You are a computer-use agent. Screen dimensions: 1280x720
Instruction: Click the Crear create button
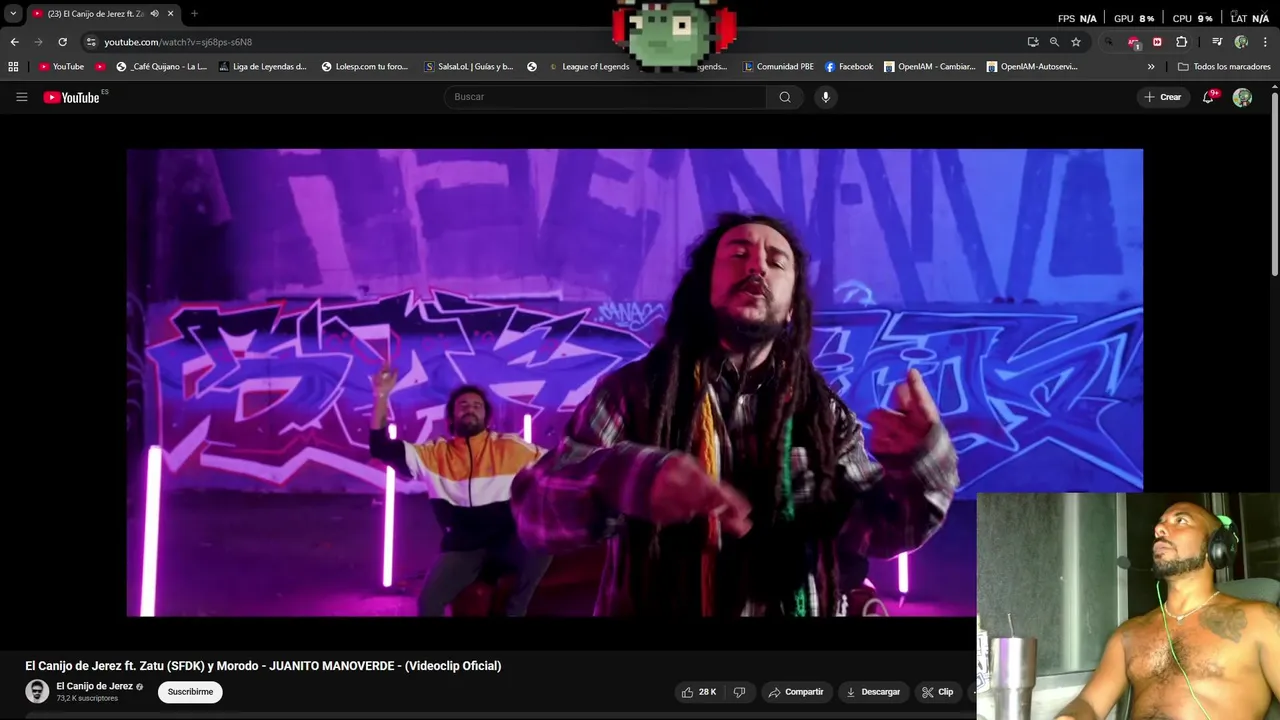point(1163,97)
